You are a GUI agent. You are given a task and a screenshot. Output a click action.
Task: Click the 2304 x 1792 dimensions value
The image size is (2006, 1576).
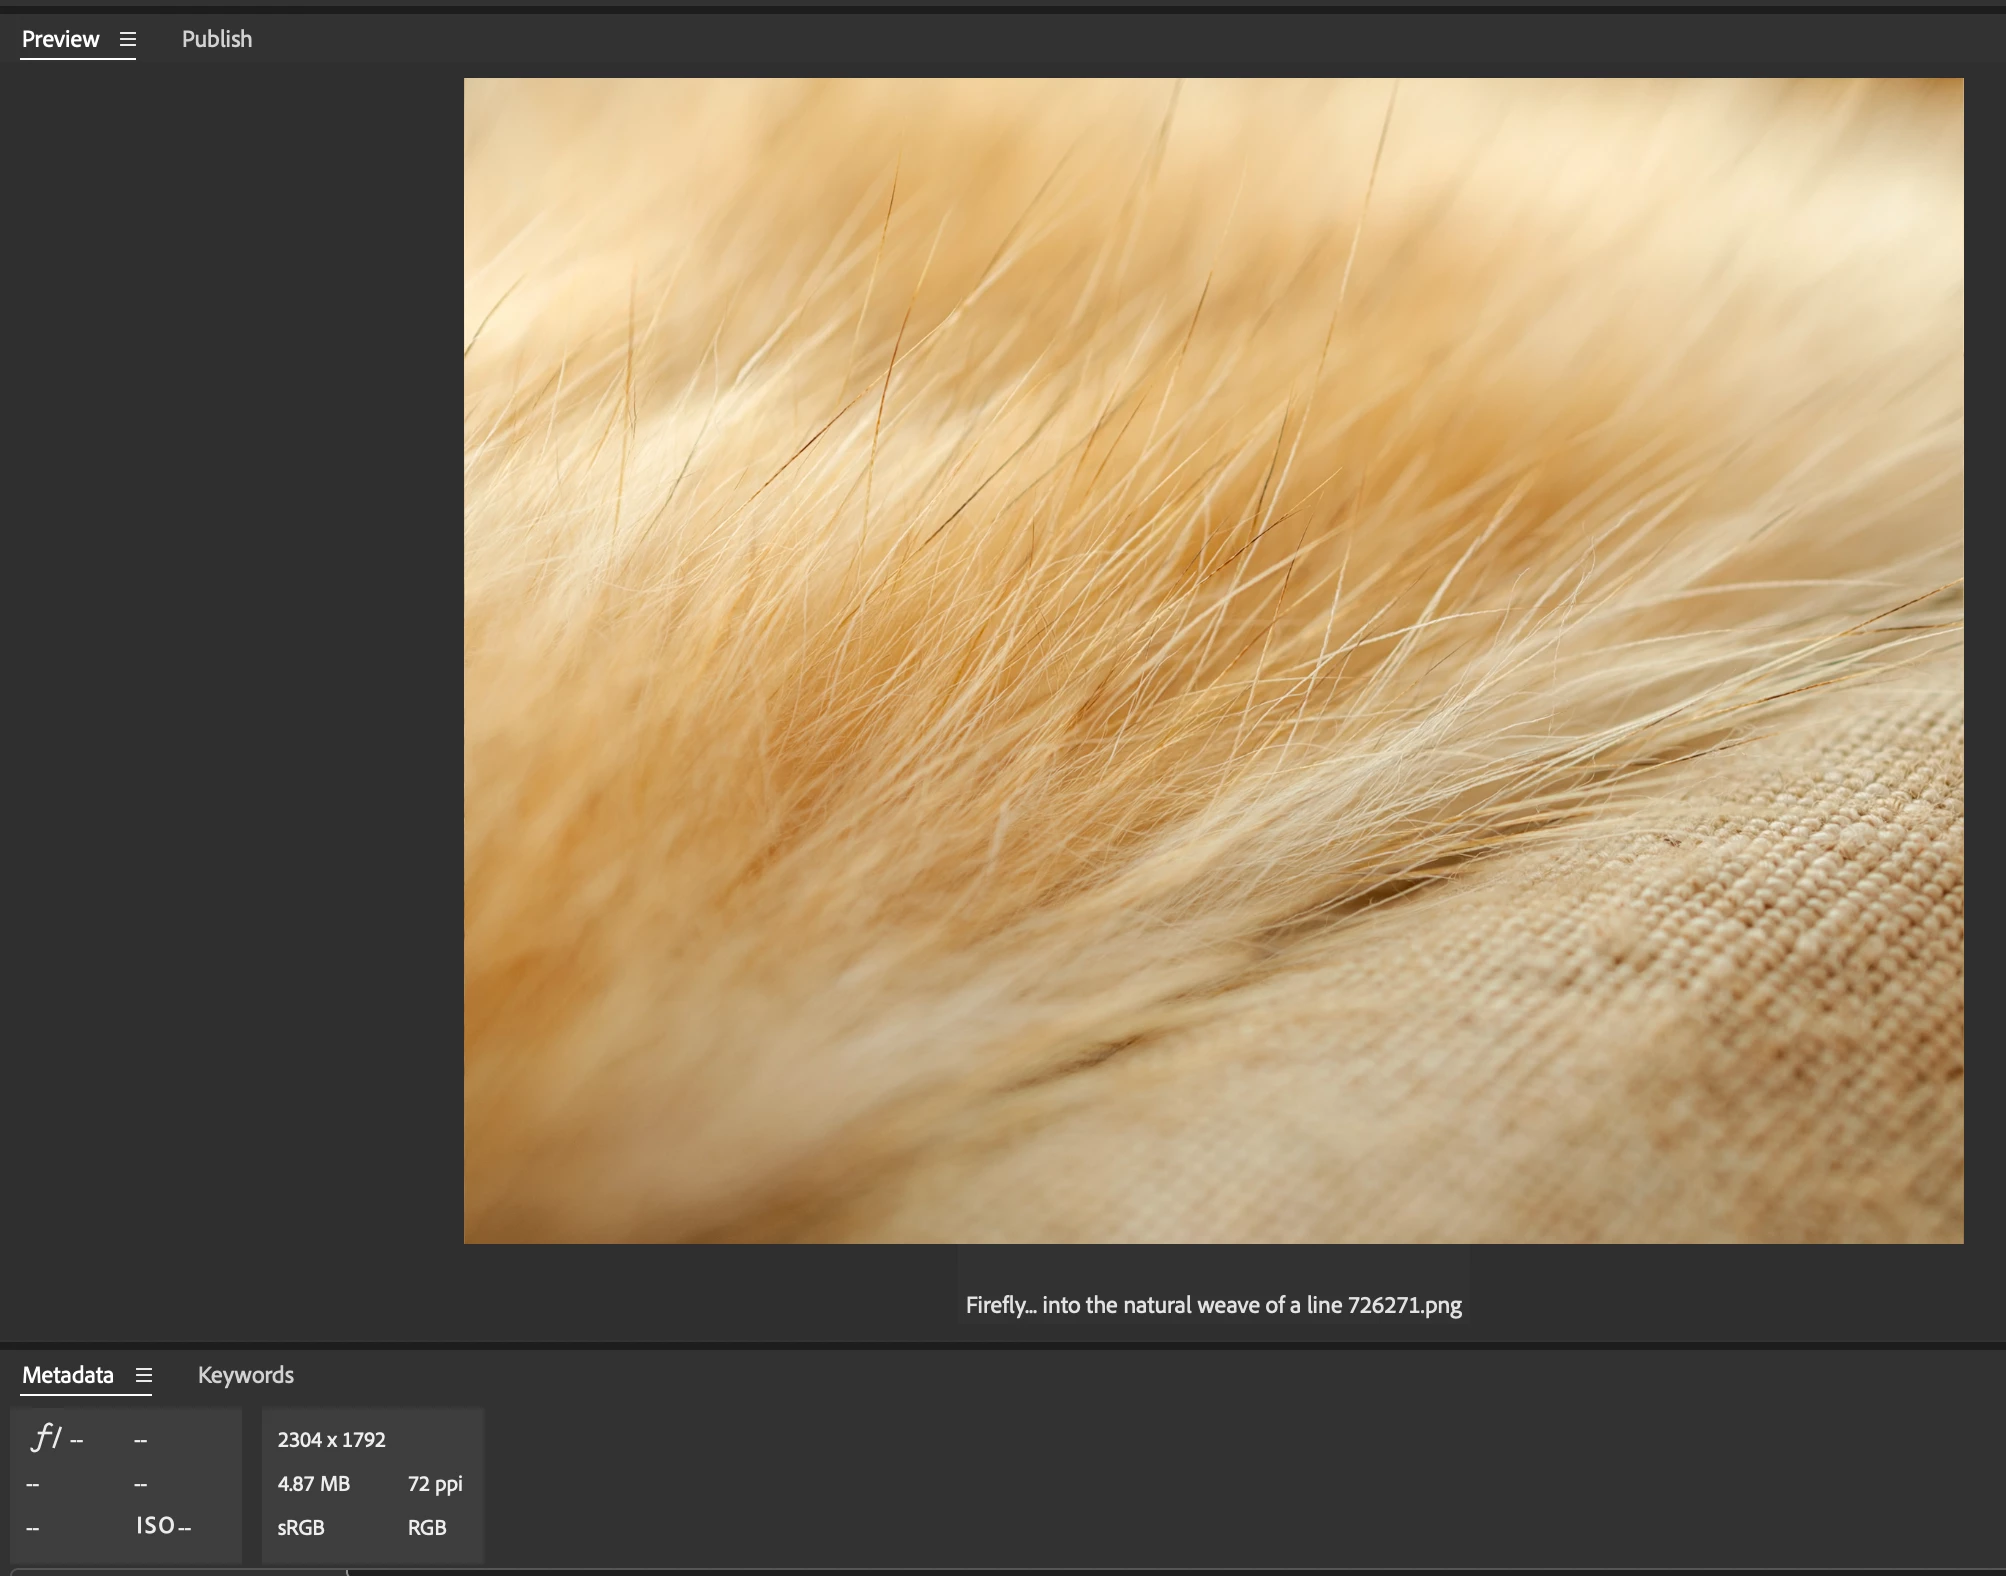click(331, 1440)
